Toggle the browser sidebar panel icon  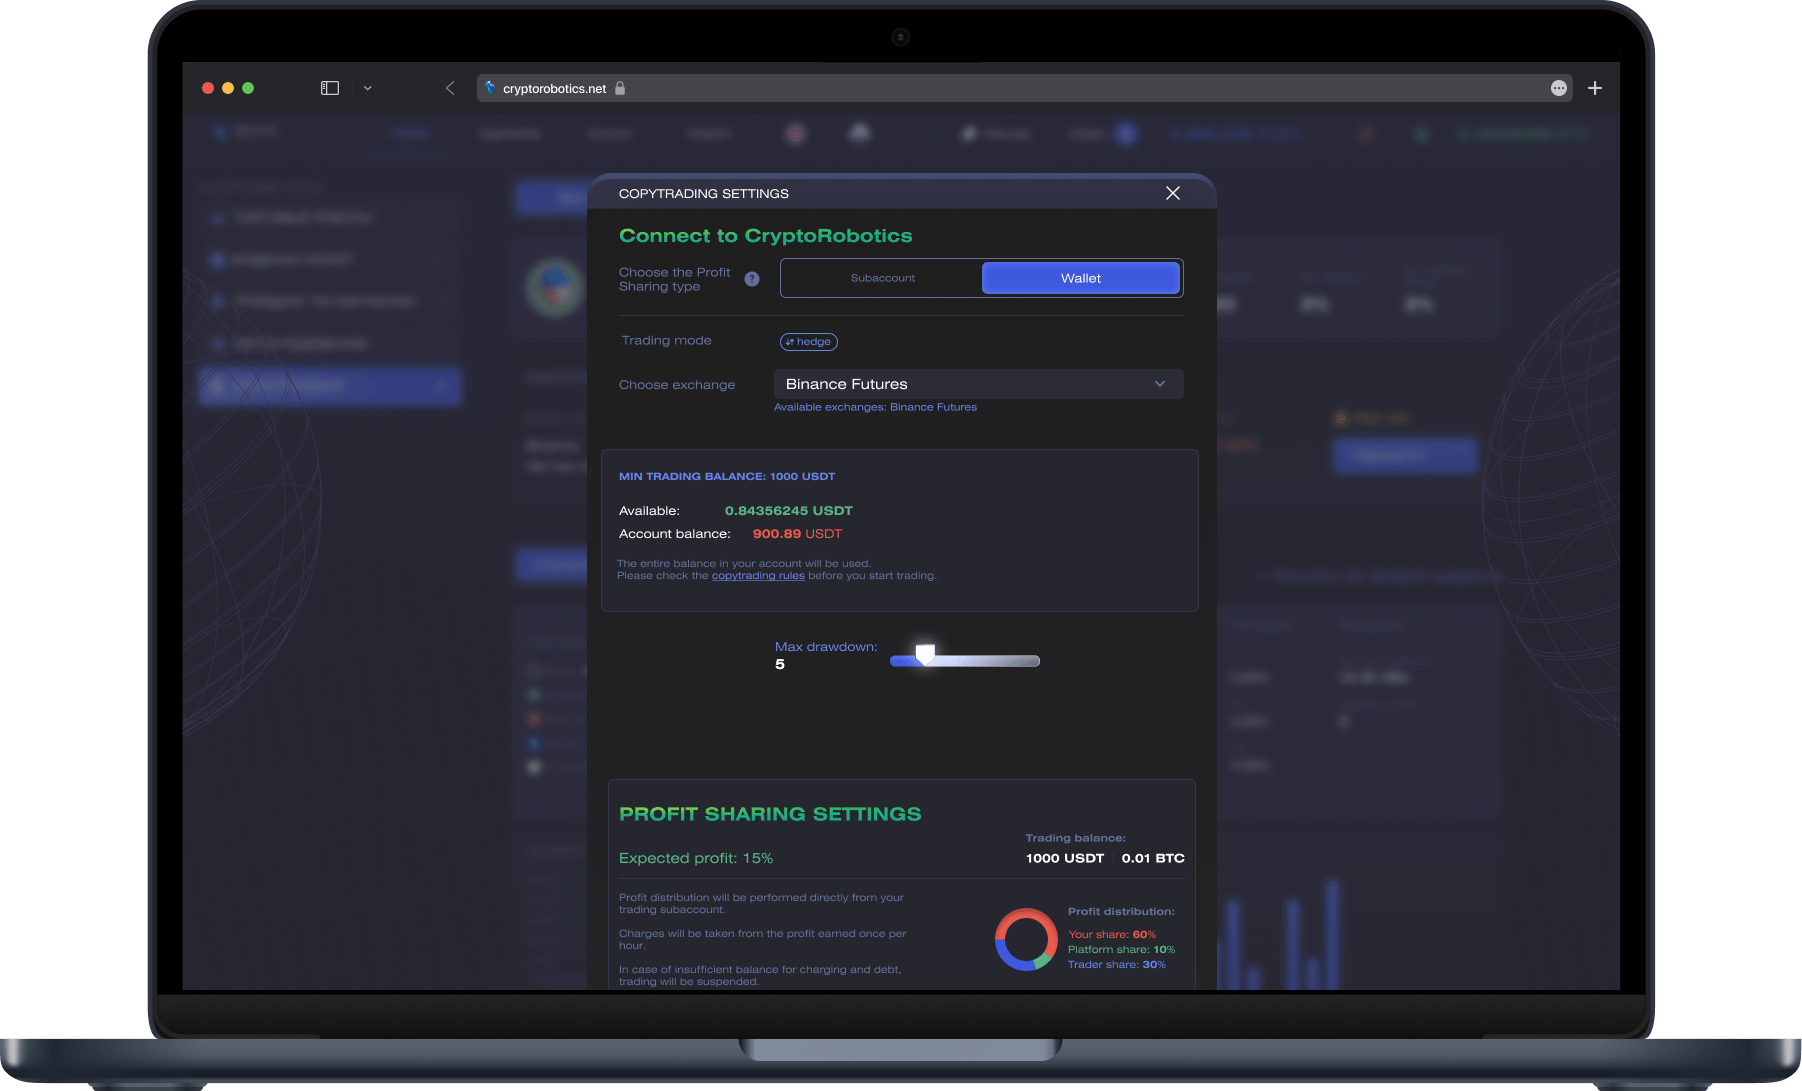[x=330, y=88]
